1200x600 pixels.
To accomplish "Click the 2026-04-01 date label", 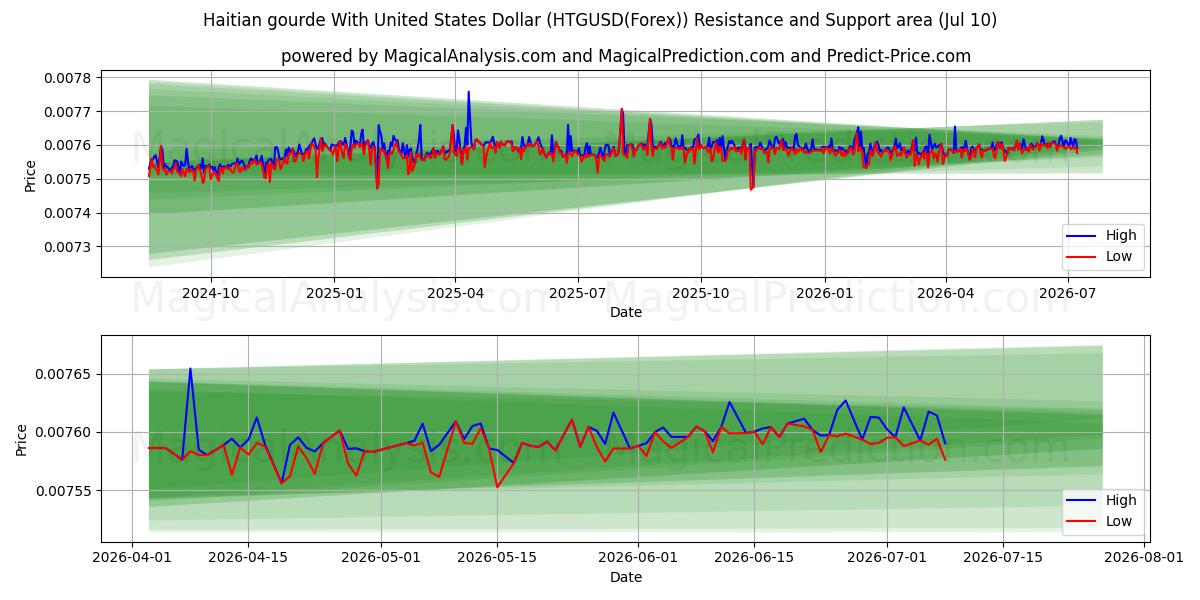I will [132, 559].
